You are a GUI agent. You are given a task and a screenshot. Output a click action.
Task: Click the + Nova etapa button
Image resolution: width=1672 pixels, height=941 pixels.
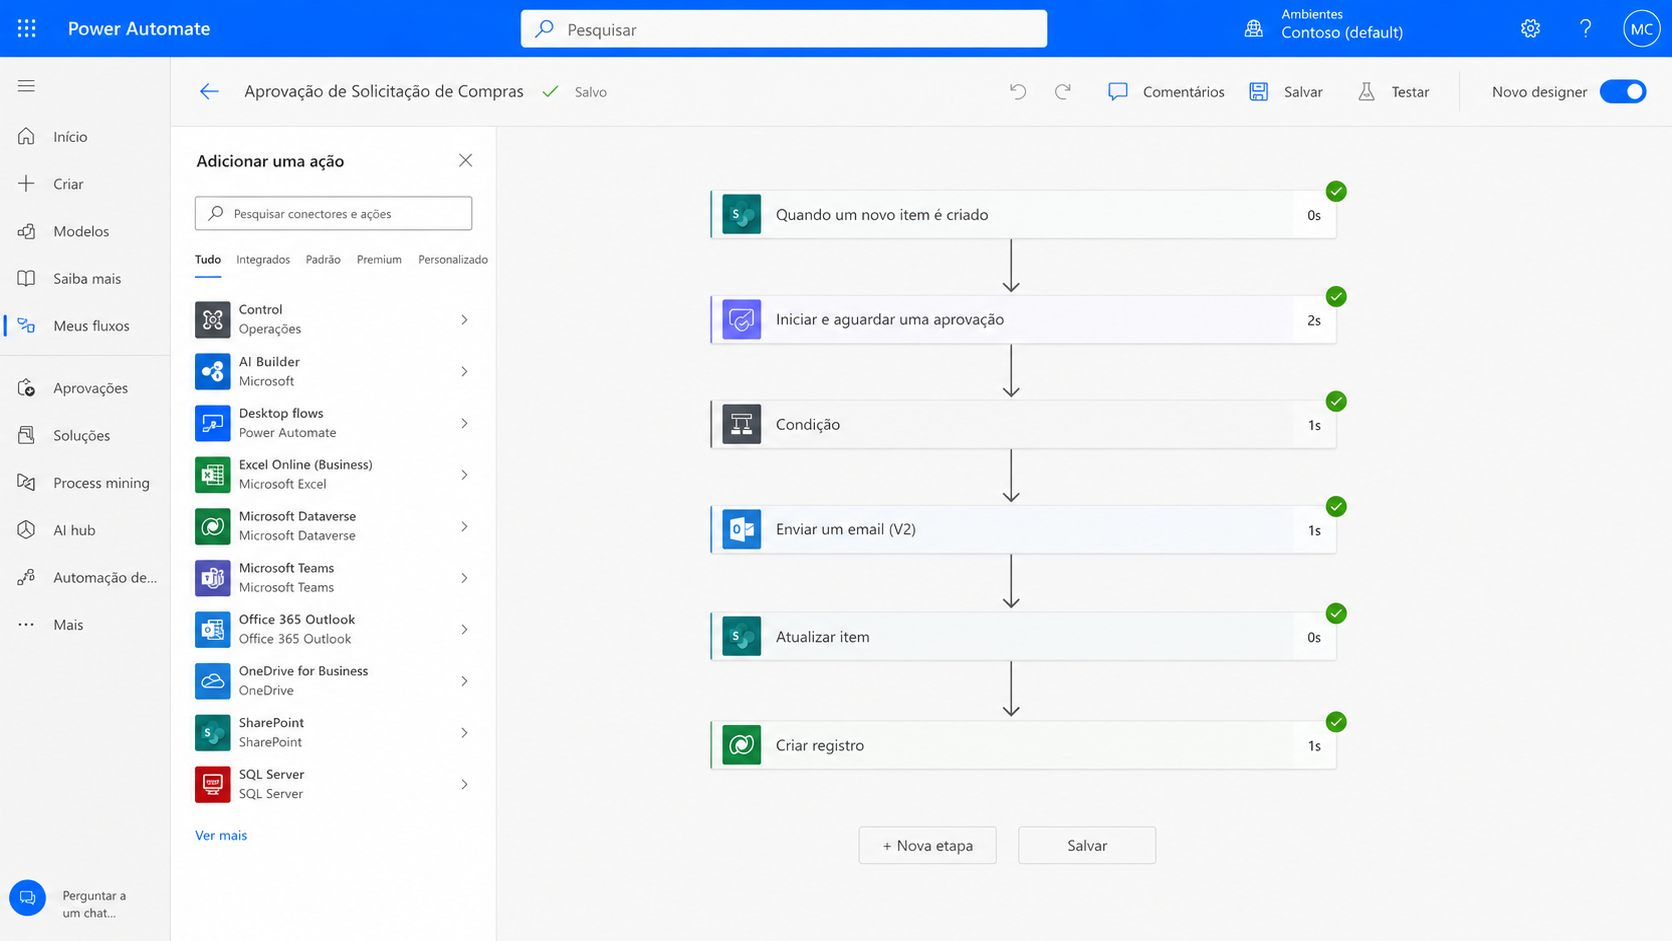[x=927, y=845]
